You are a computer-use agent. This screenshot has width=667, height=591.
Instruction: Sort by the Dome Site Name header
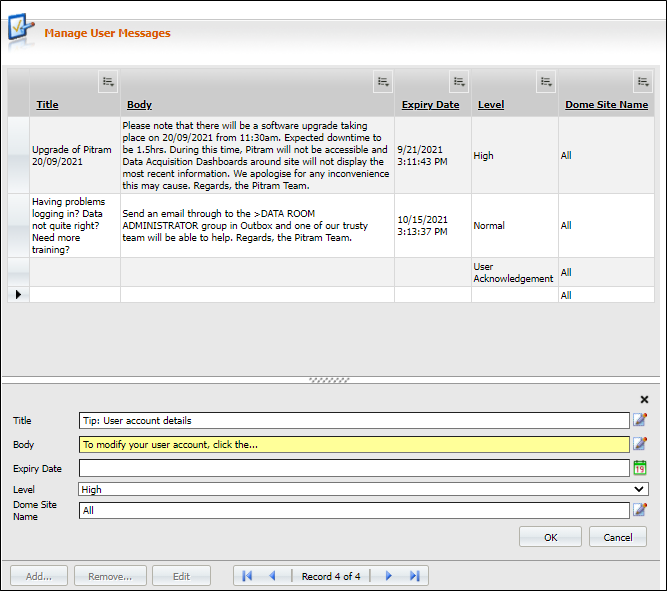607,105
